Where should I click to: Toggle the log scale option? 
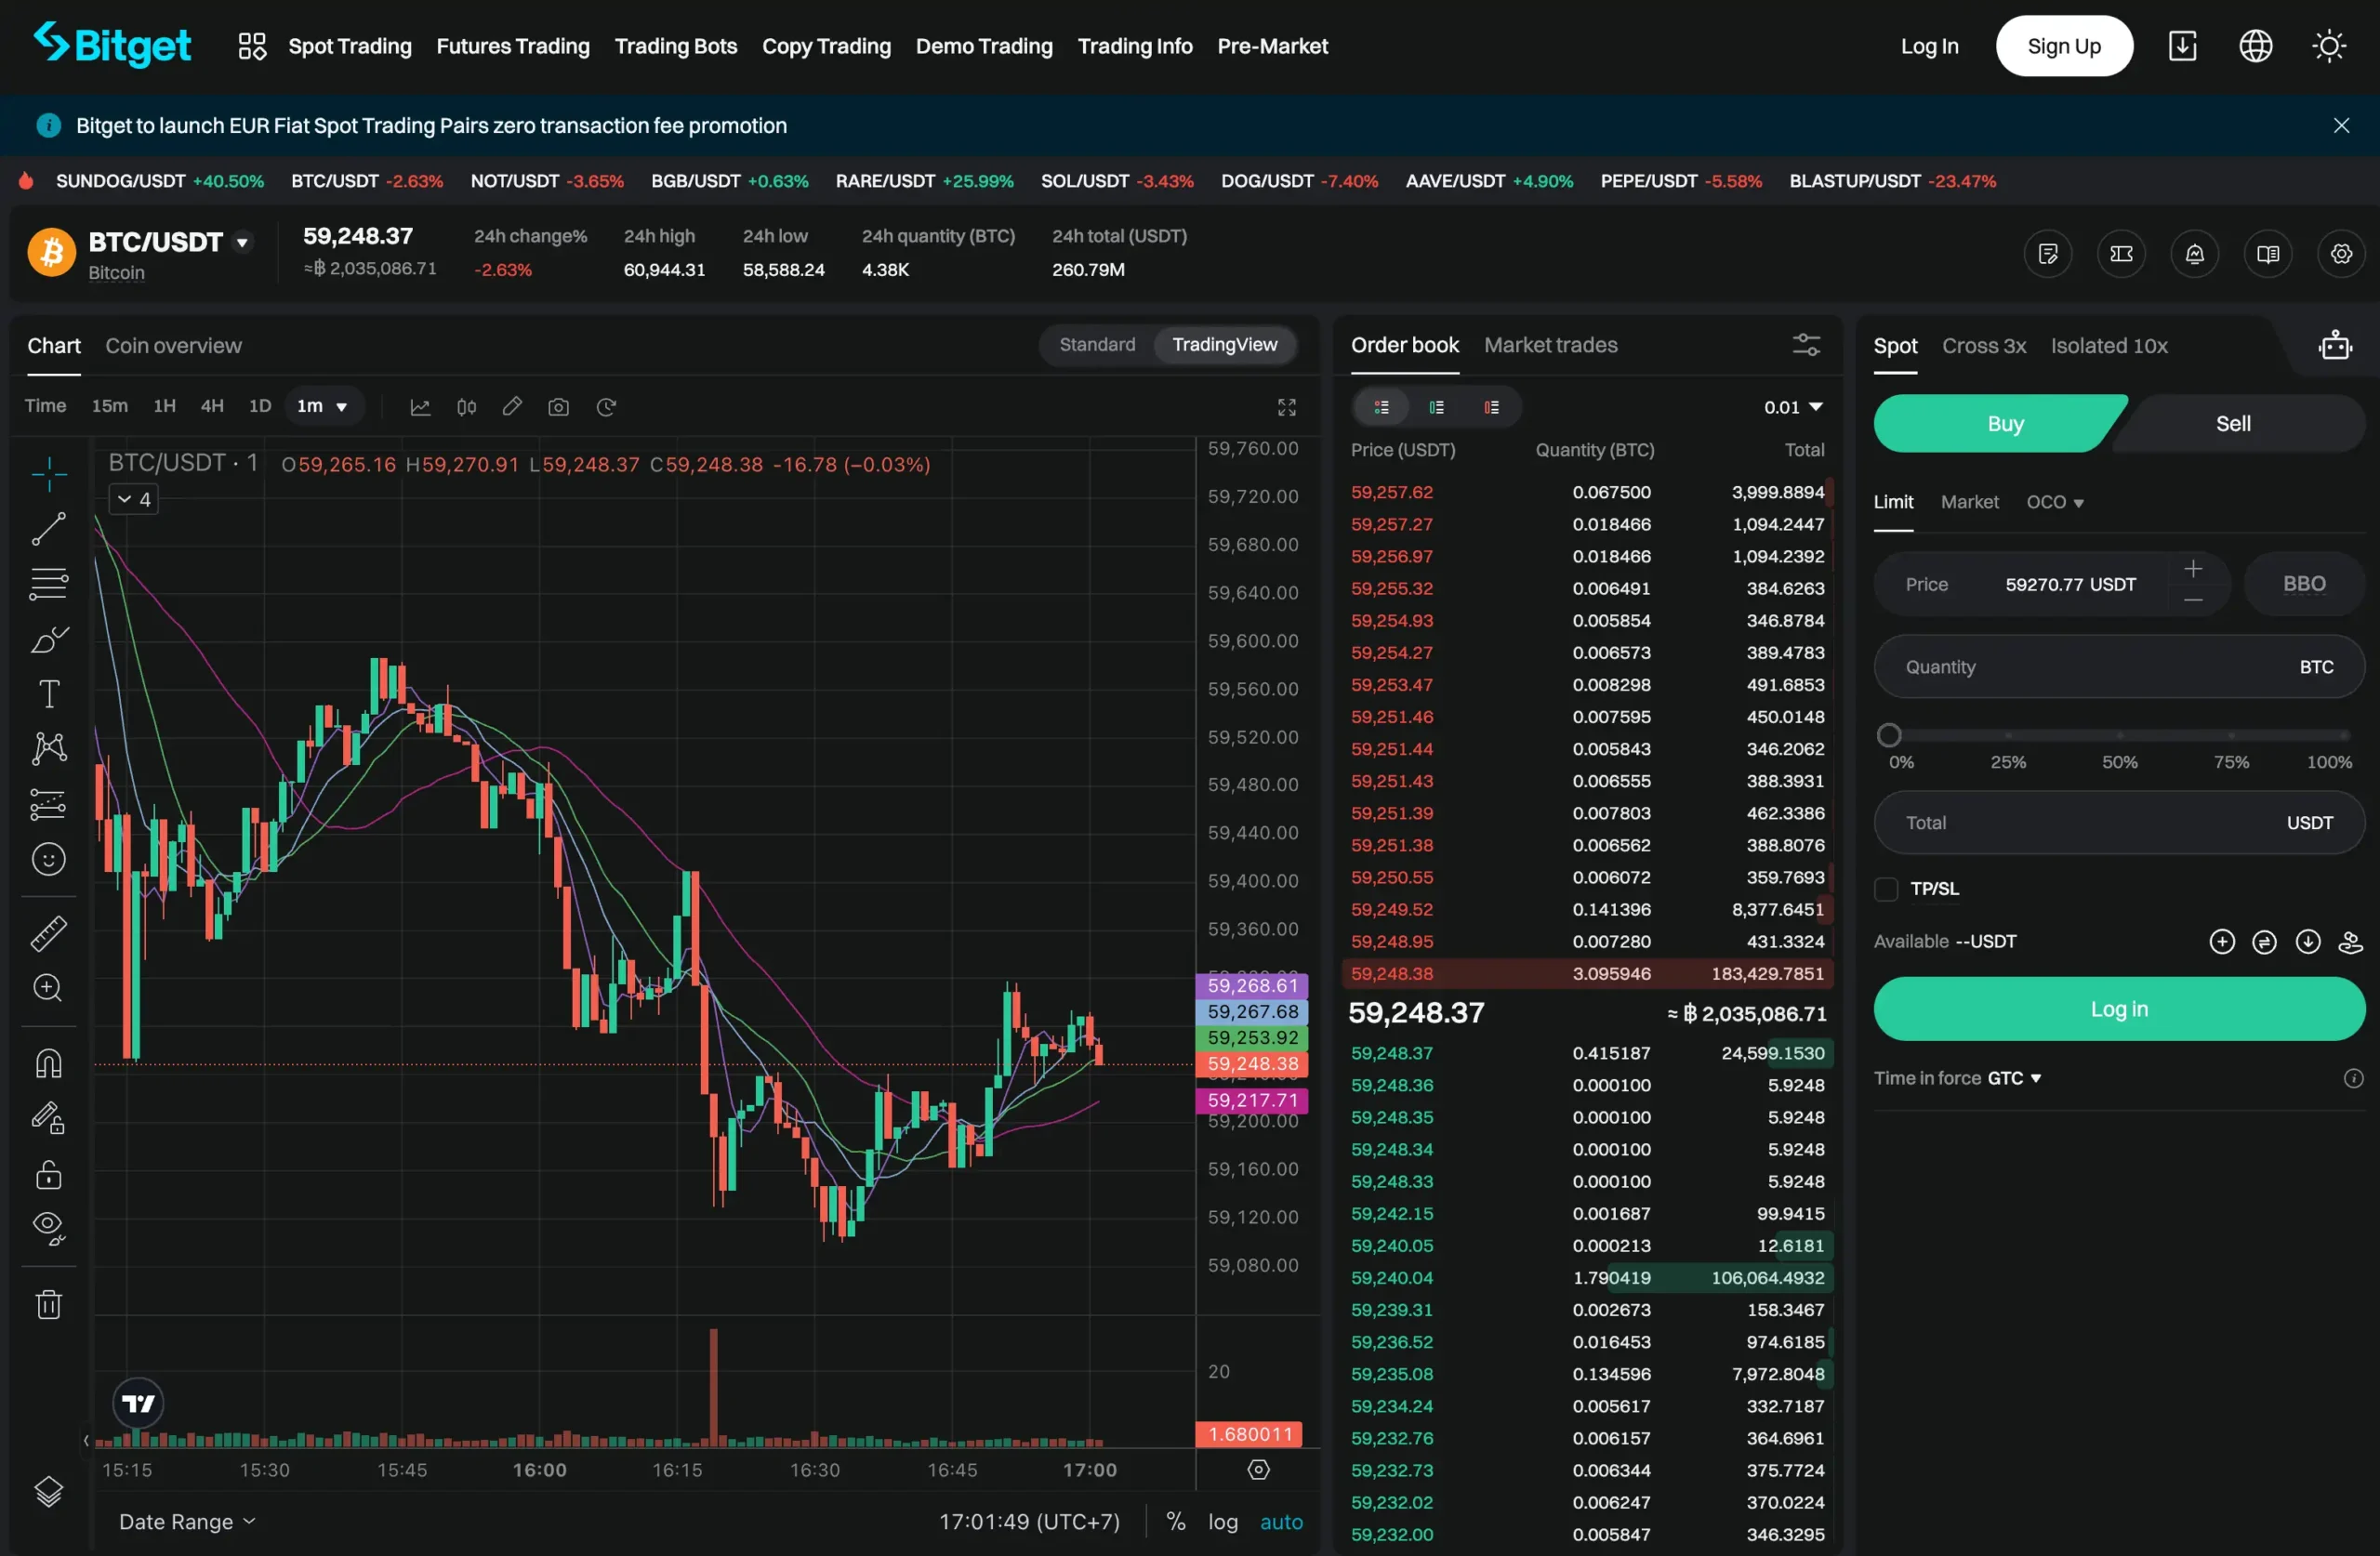1222,1521
